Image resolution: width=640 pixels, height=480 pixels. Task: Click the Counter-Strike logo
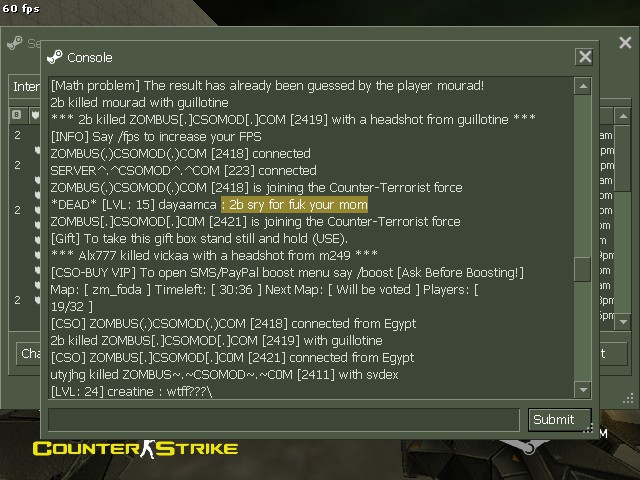[x=135, y=449]
